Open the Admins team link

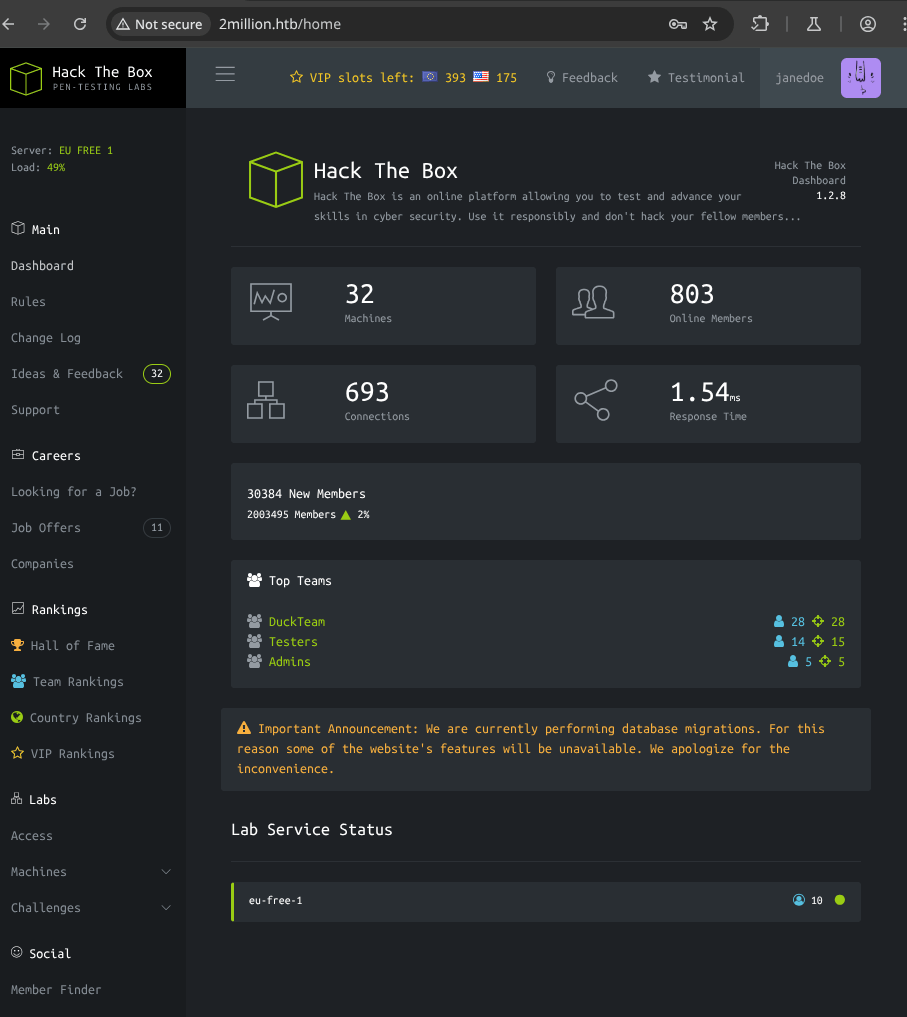point(289,662)
